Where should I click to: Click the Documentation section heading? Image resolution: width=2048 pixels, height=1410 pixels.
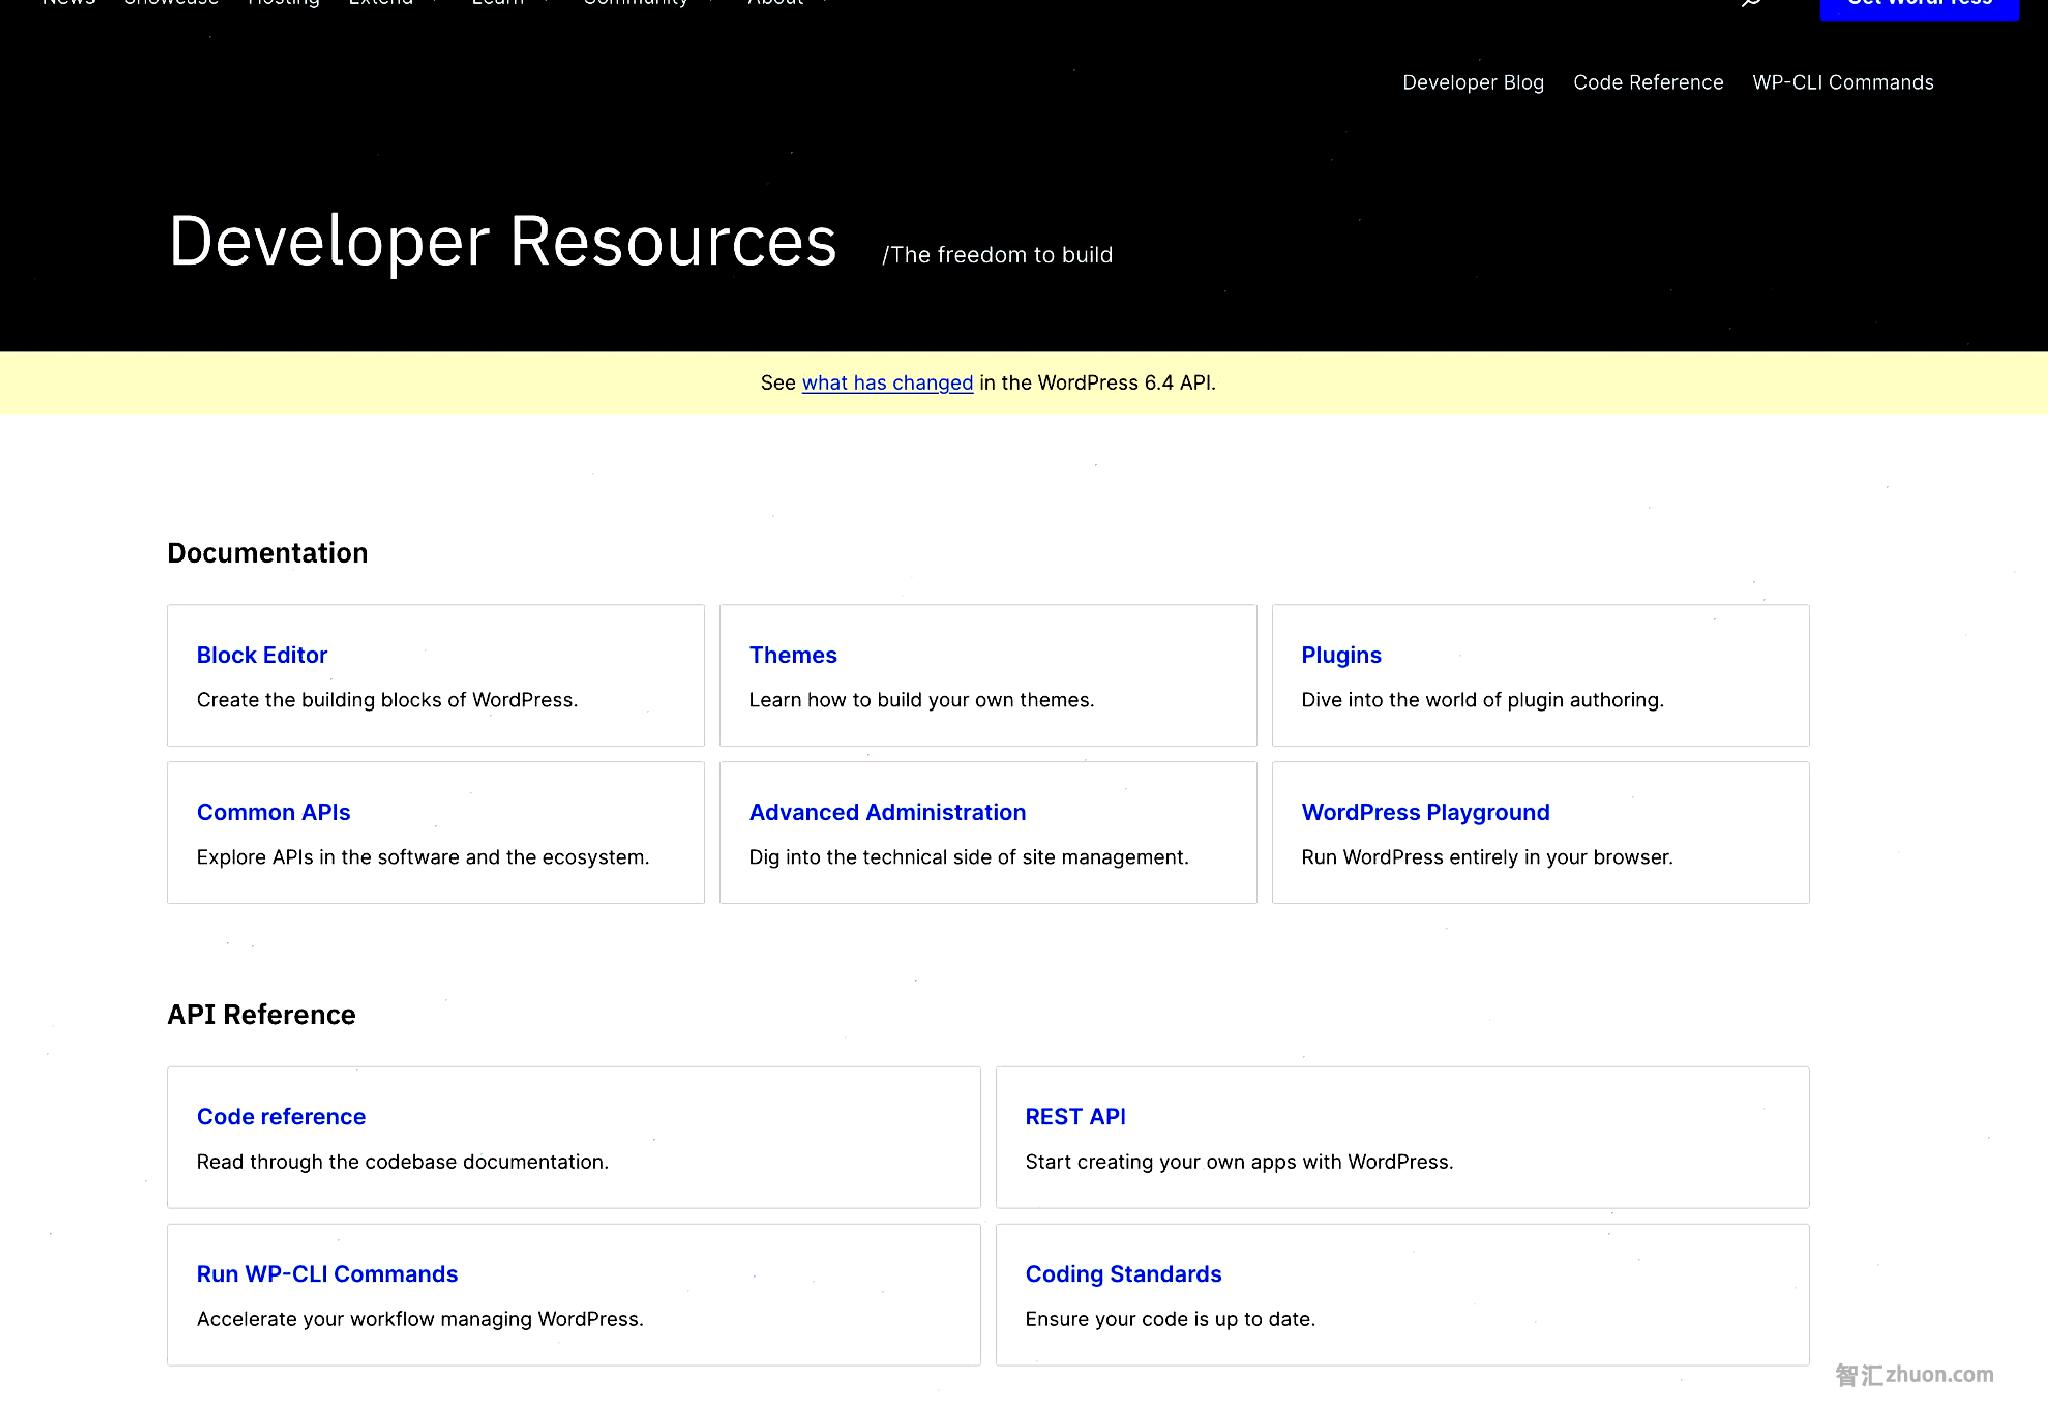(x=268, y=553)
